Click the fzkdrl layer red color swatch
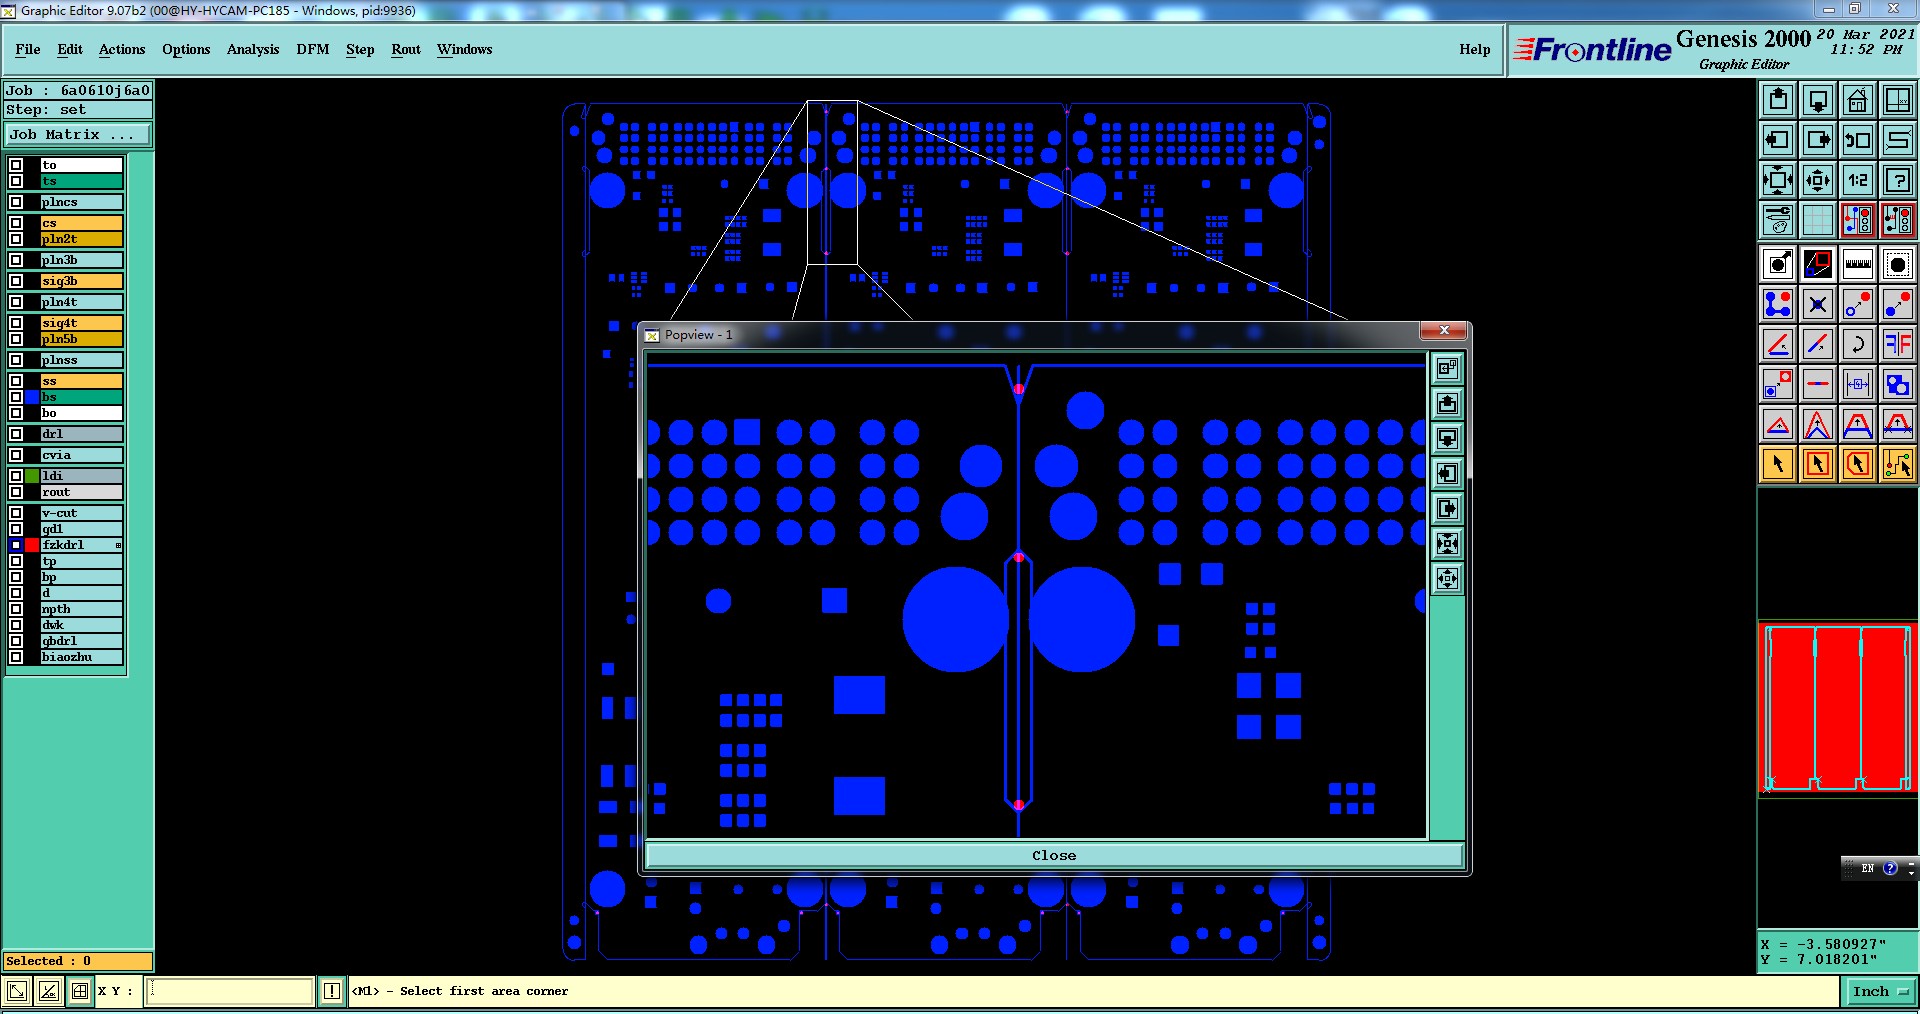The width and height of the screenshot is (1920, 1014). 32,545
